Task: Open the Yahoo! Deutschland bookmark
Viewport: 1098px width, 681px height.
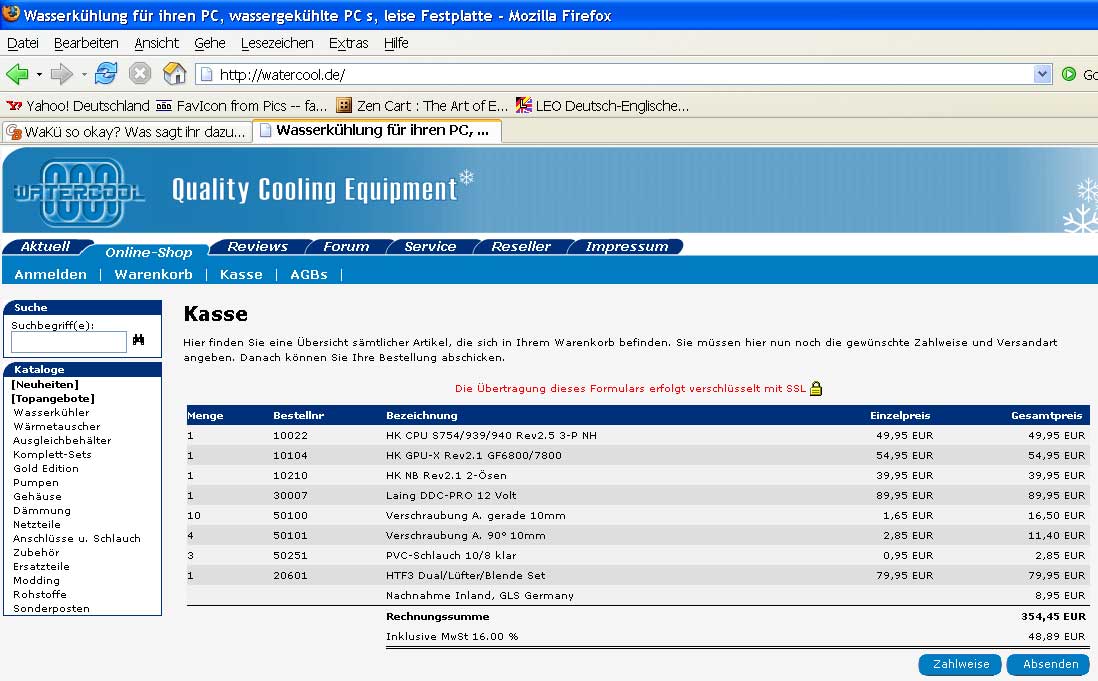Action: [78, 106]
